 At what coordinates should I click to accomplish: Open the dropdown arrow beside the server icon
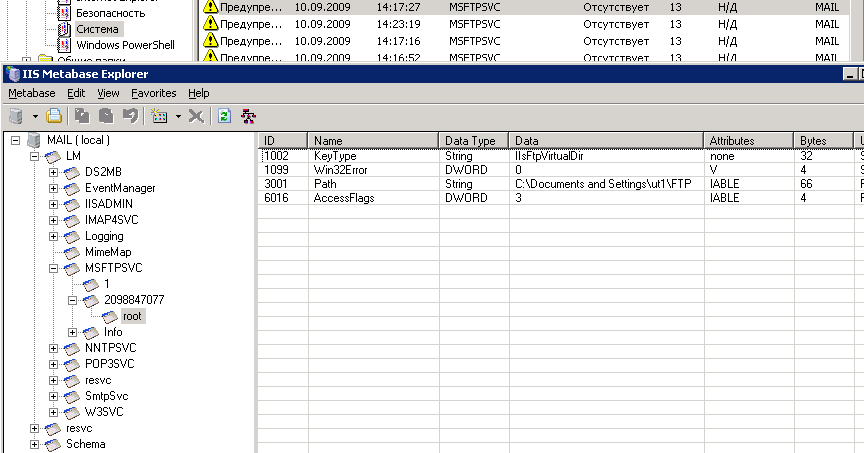point(35,116)
